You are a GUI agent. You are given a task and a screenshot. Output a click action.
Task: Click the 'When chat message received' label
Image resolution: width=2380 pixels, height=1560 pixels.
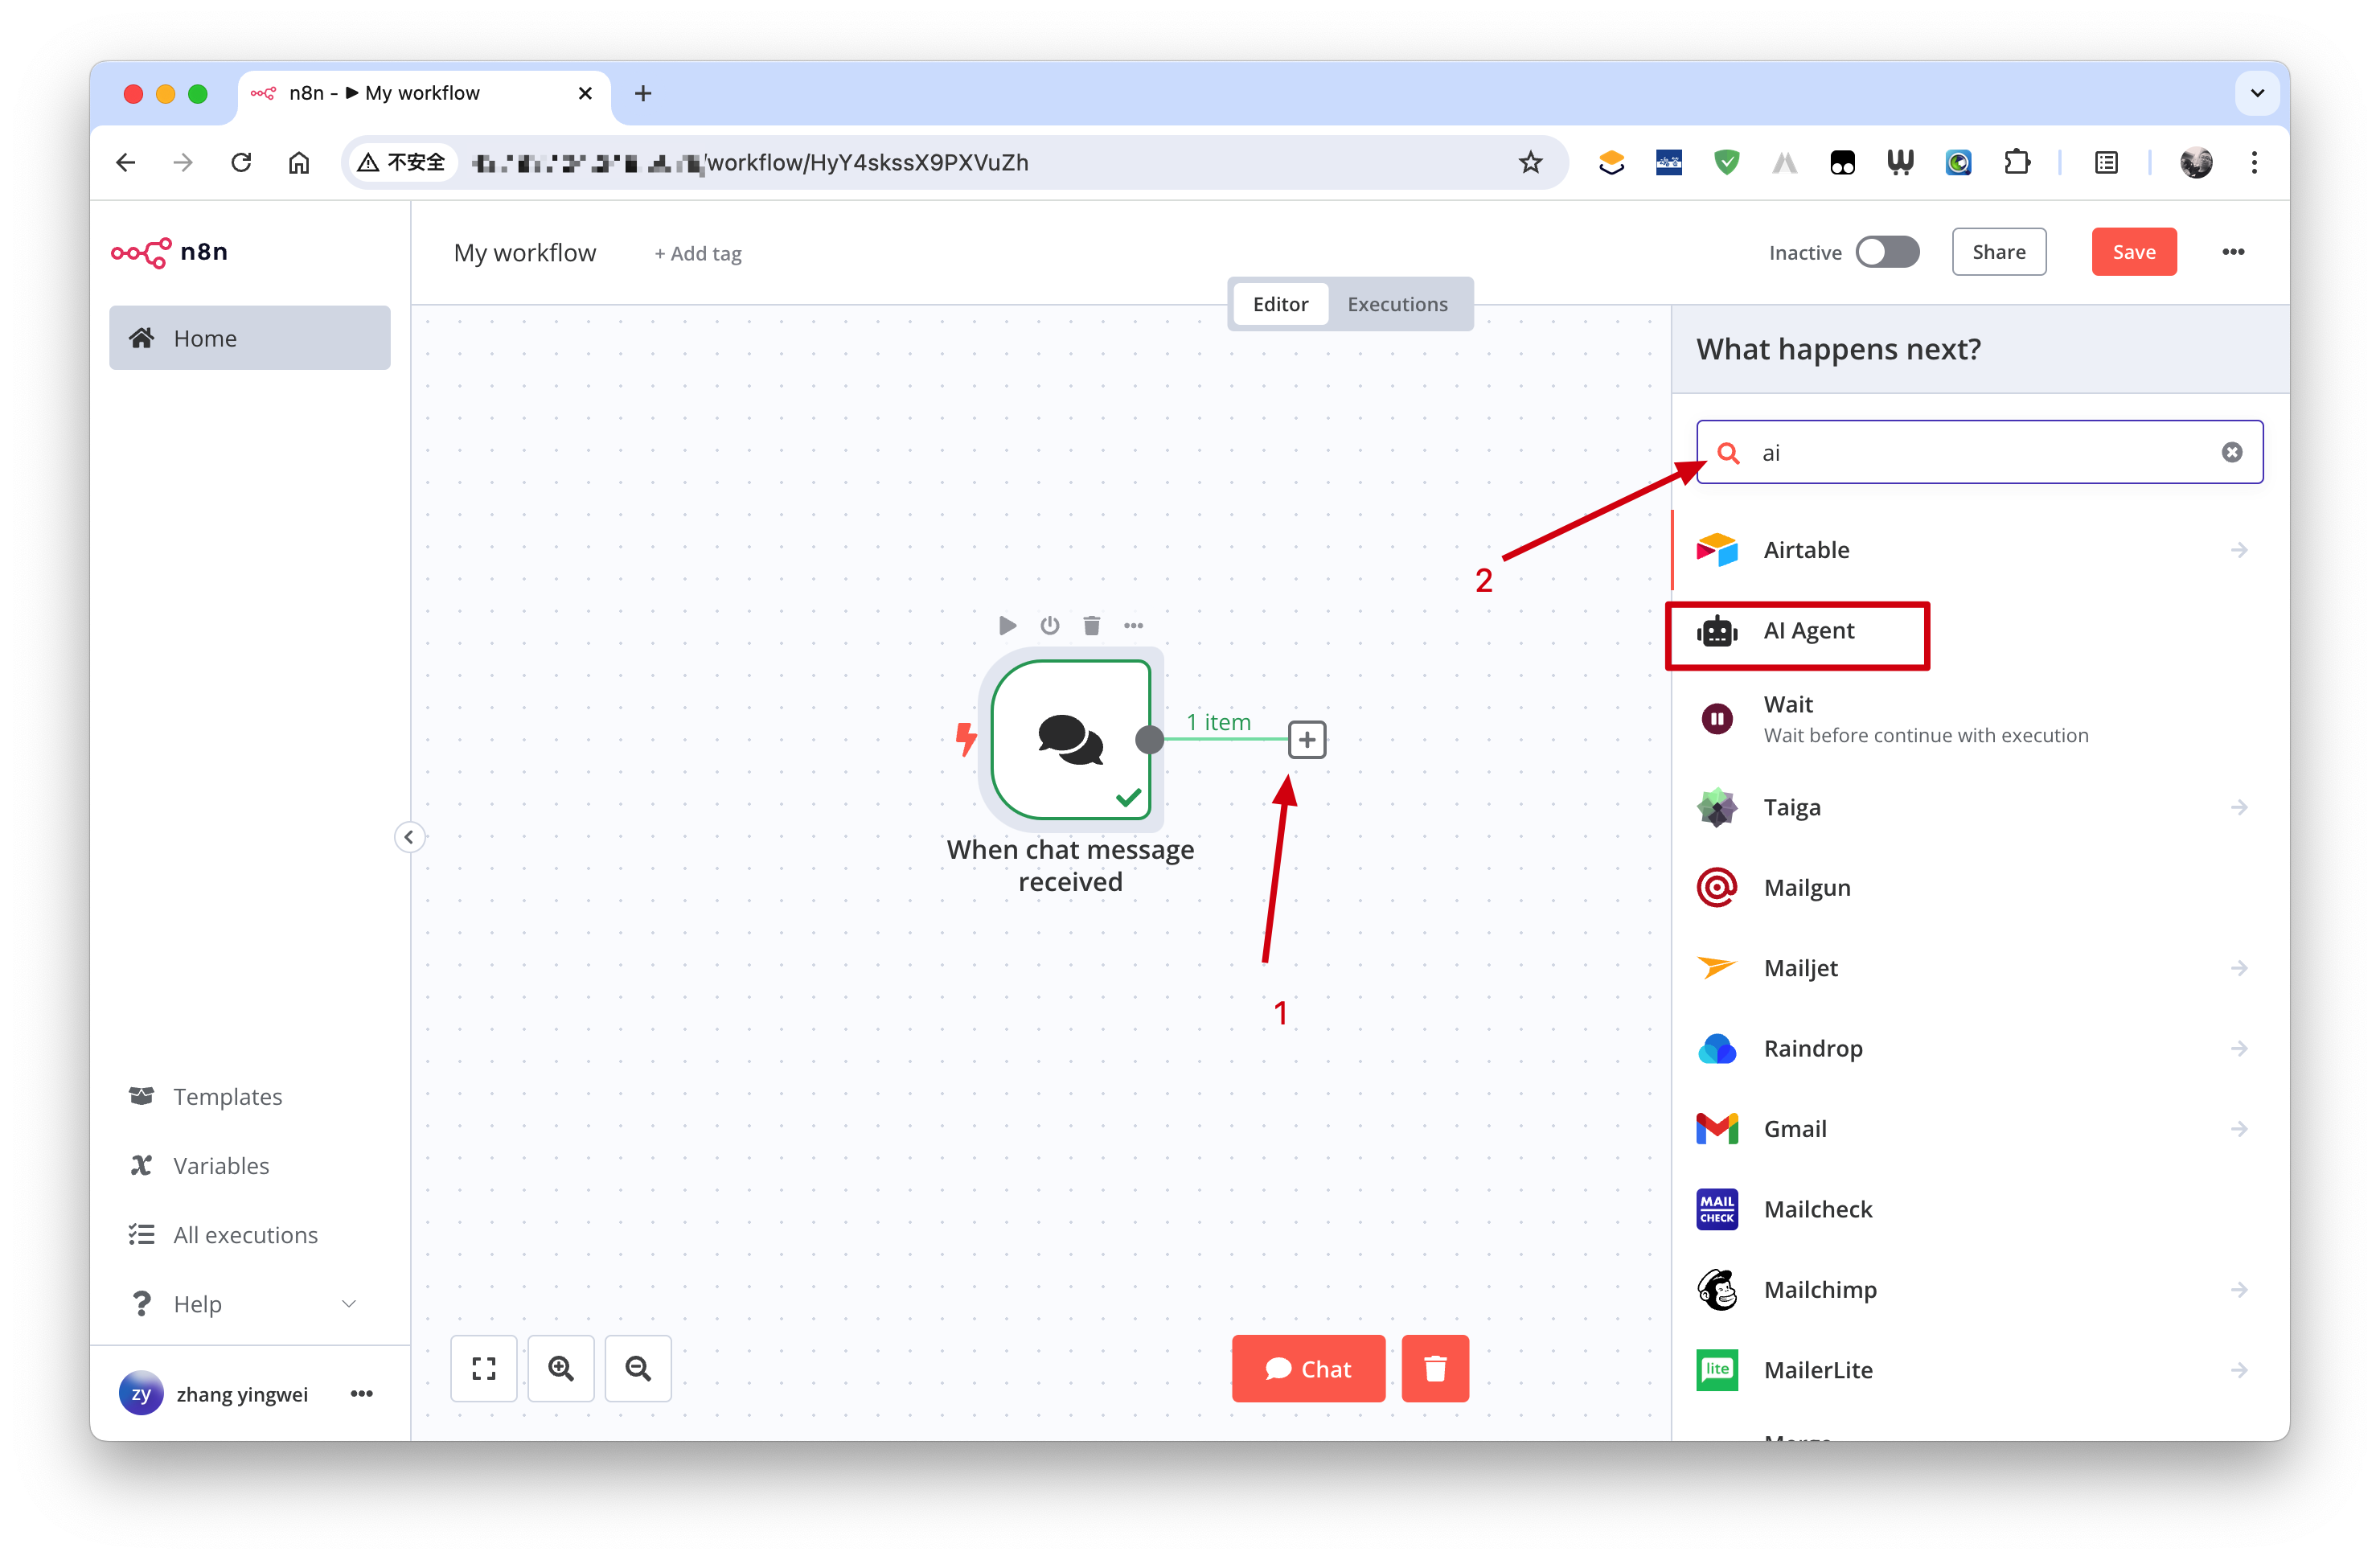pyautogui.click(x=1070, y=866)
